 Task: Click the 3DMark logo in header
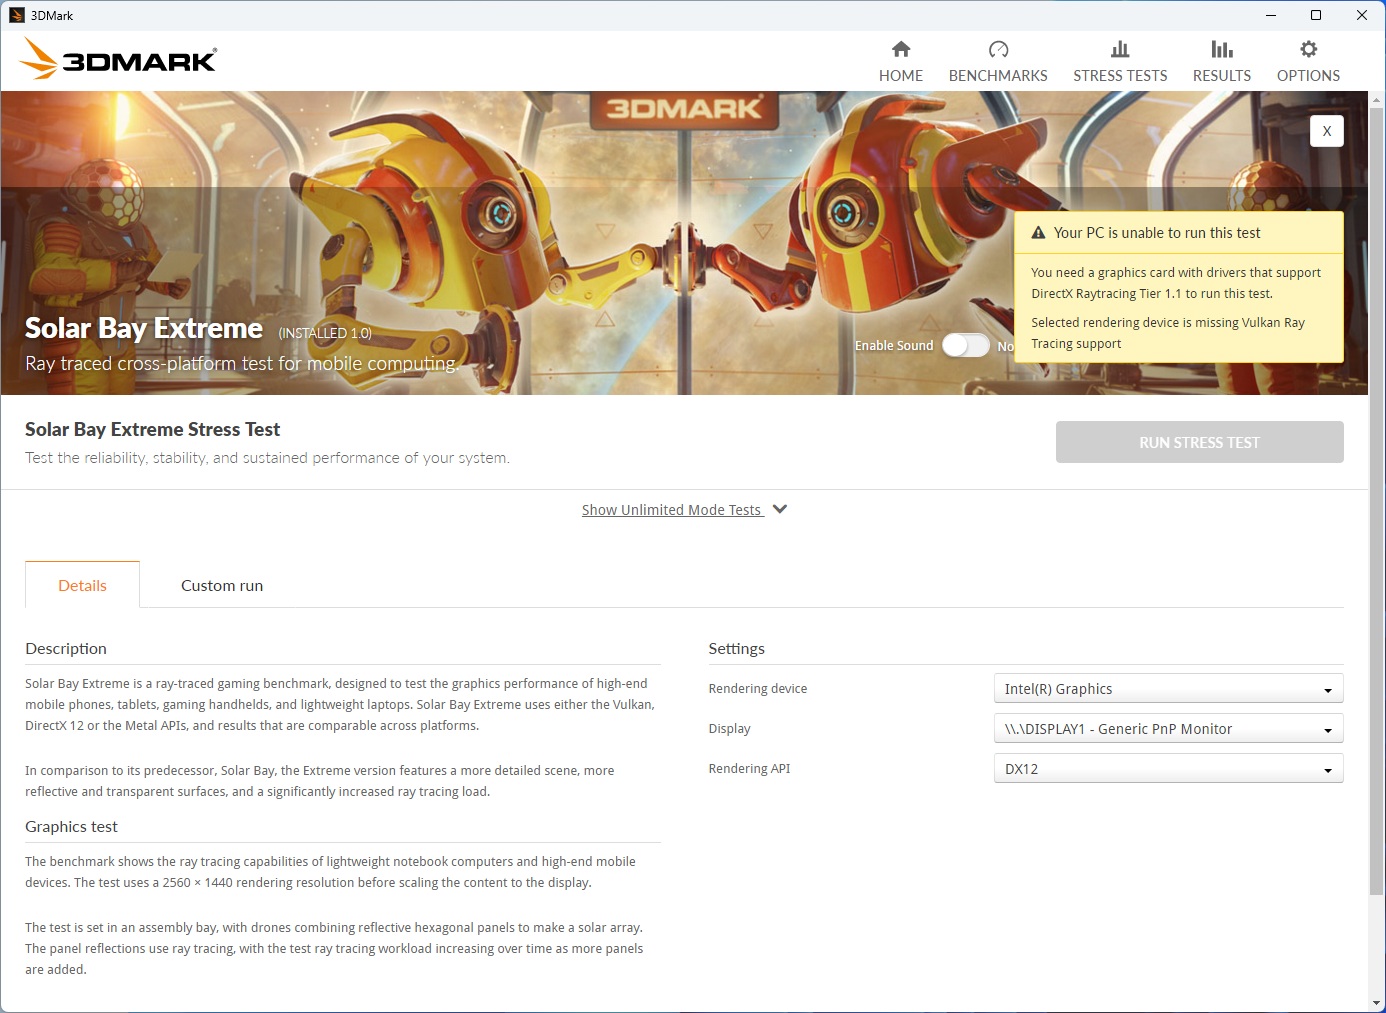(x=118, y=59)
